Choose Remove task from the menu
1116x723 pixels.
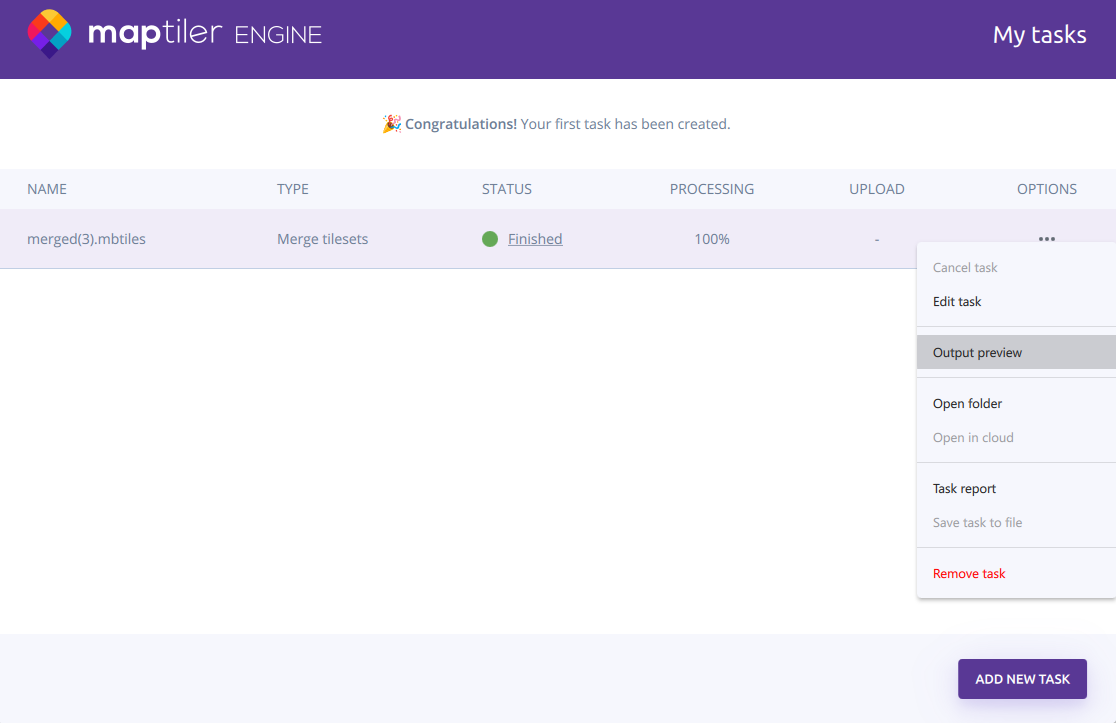(x=968, y=573)
